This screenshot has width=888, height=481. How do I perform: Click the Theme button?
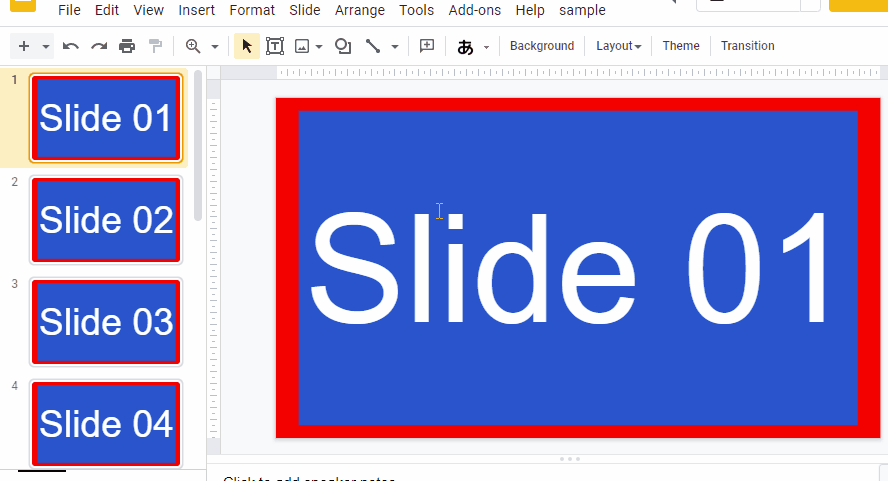(681, 46)
